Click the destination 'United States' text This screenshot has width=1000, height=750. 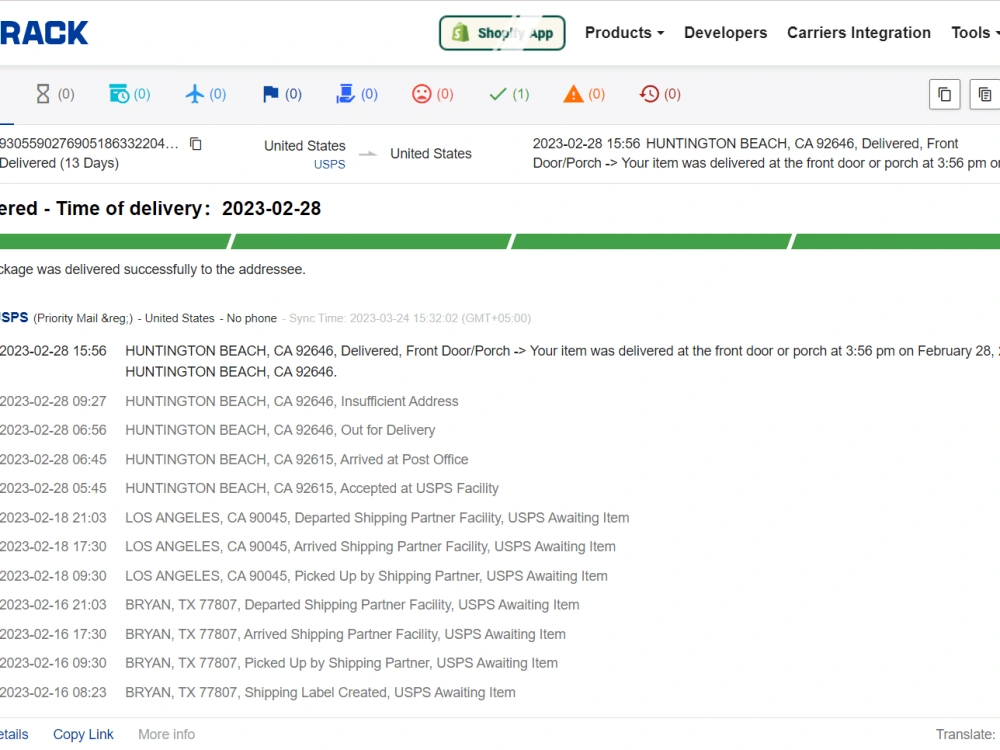pyautogui.click(x=431, y=154)
